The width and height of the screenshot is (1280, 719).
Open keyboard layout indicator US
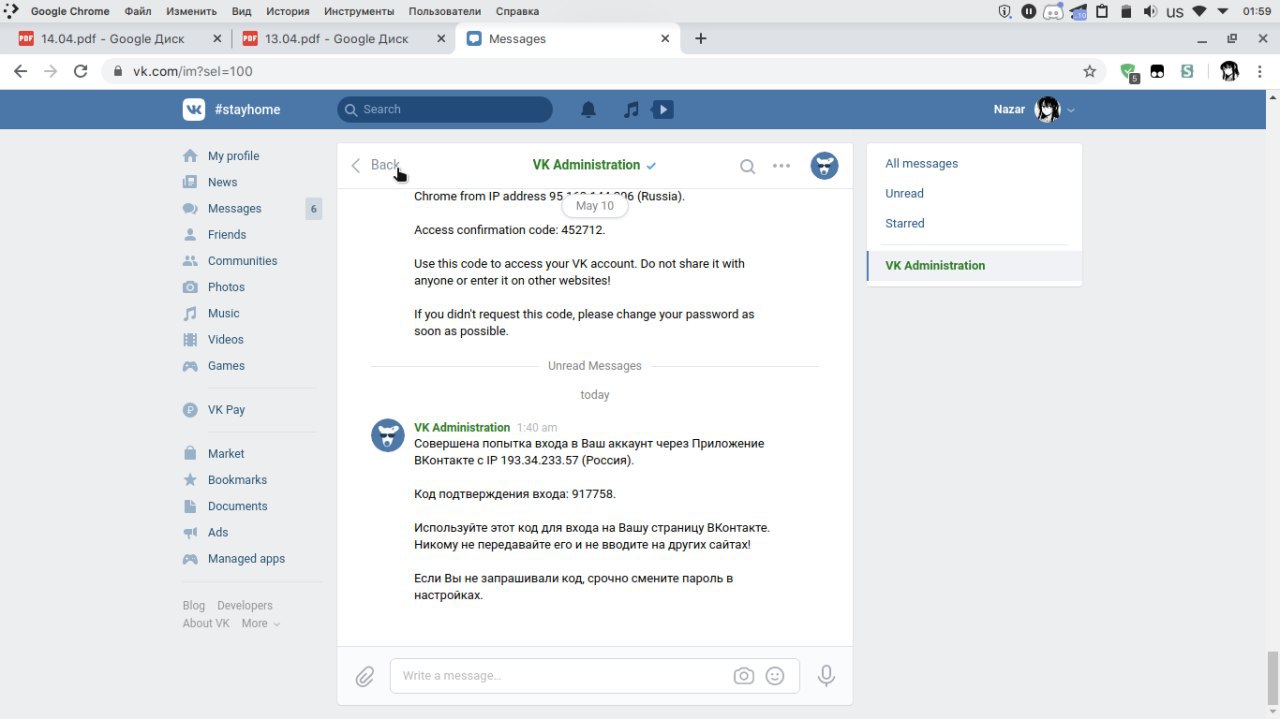click(1175, 11)
